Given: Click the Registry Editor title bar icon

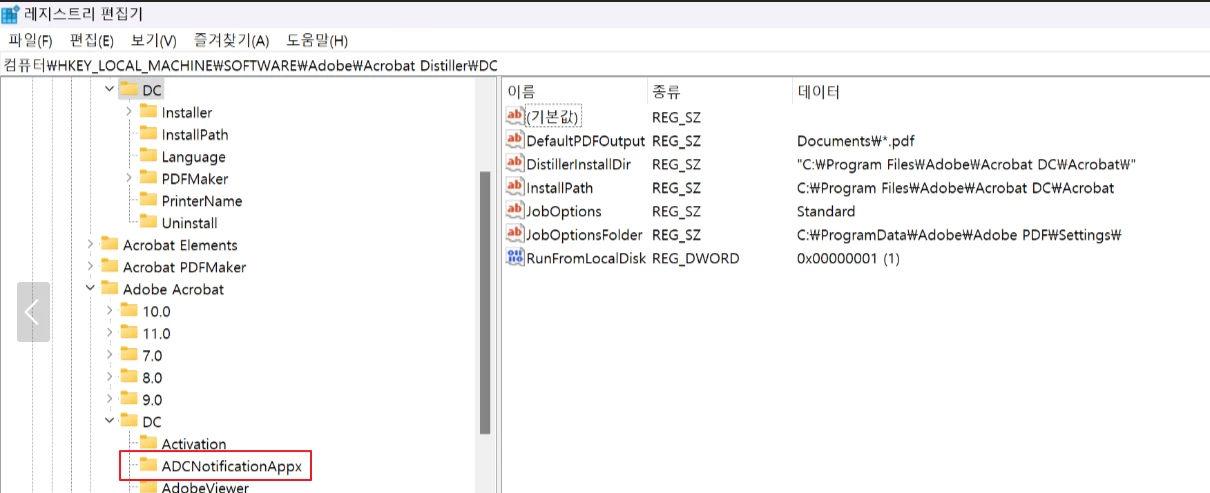Looking at the screenshot, I should 9,13.
